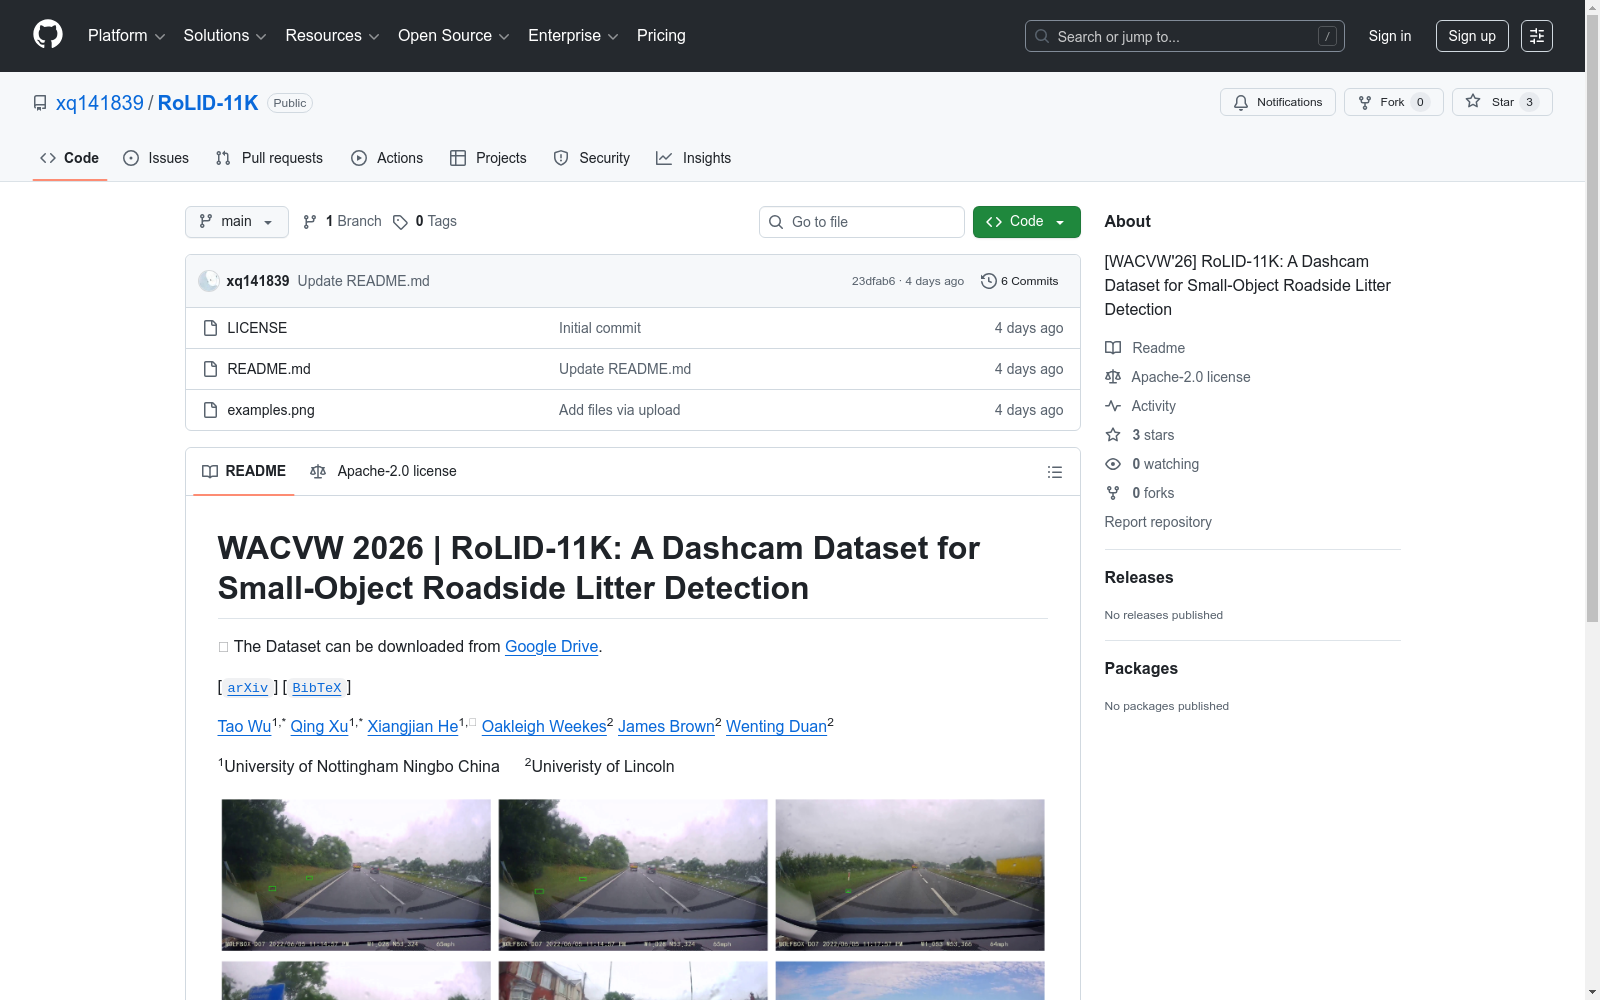Open the dashcam image with yellow truck
Image resolution: width=1600 pixels, height=1000 pixels.
coord(910,875)
